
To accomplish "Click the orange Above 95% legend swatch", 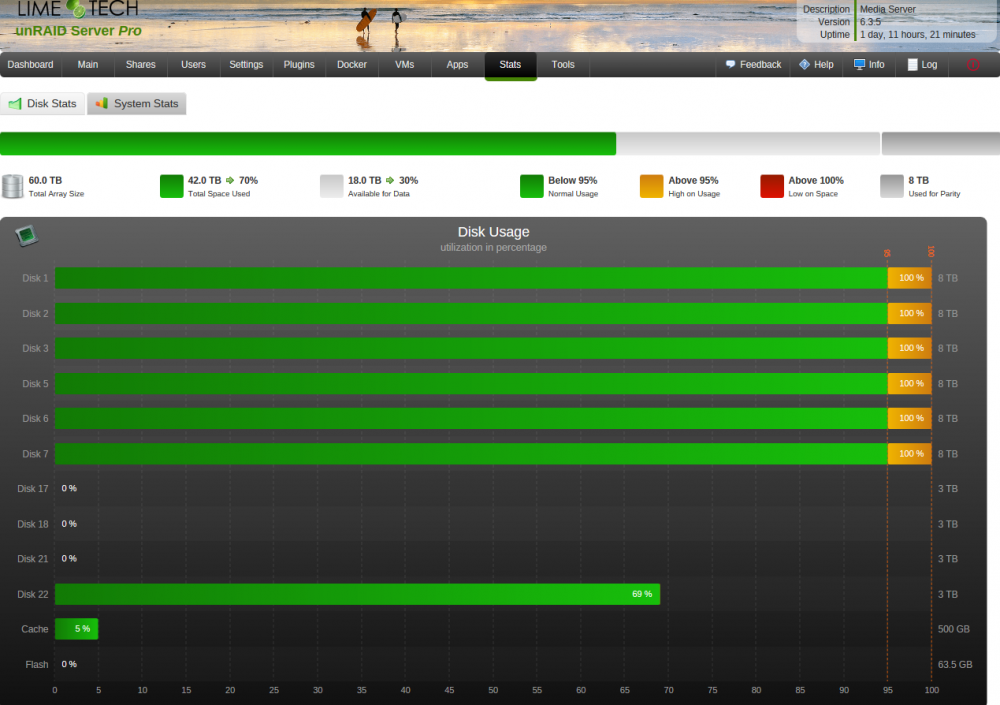I will click(652, 186).
